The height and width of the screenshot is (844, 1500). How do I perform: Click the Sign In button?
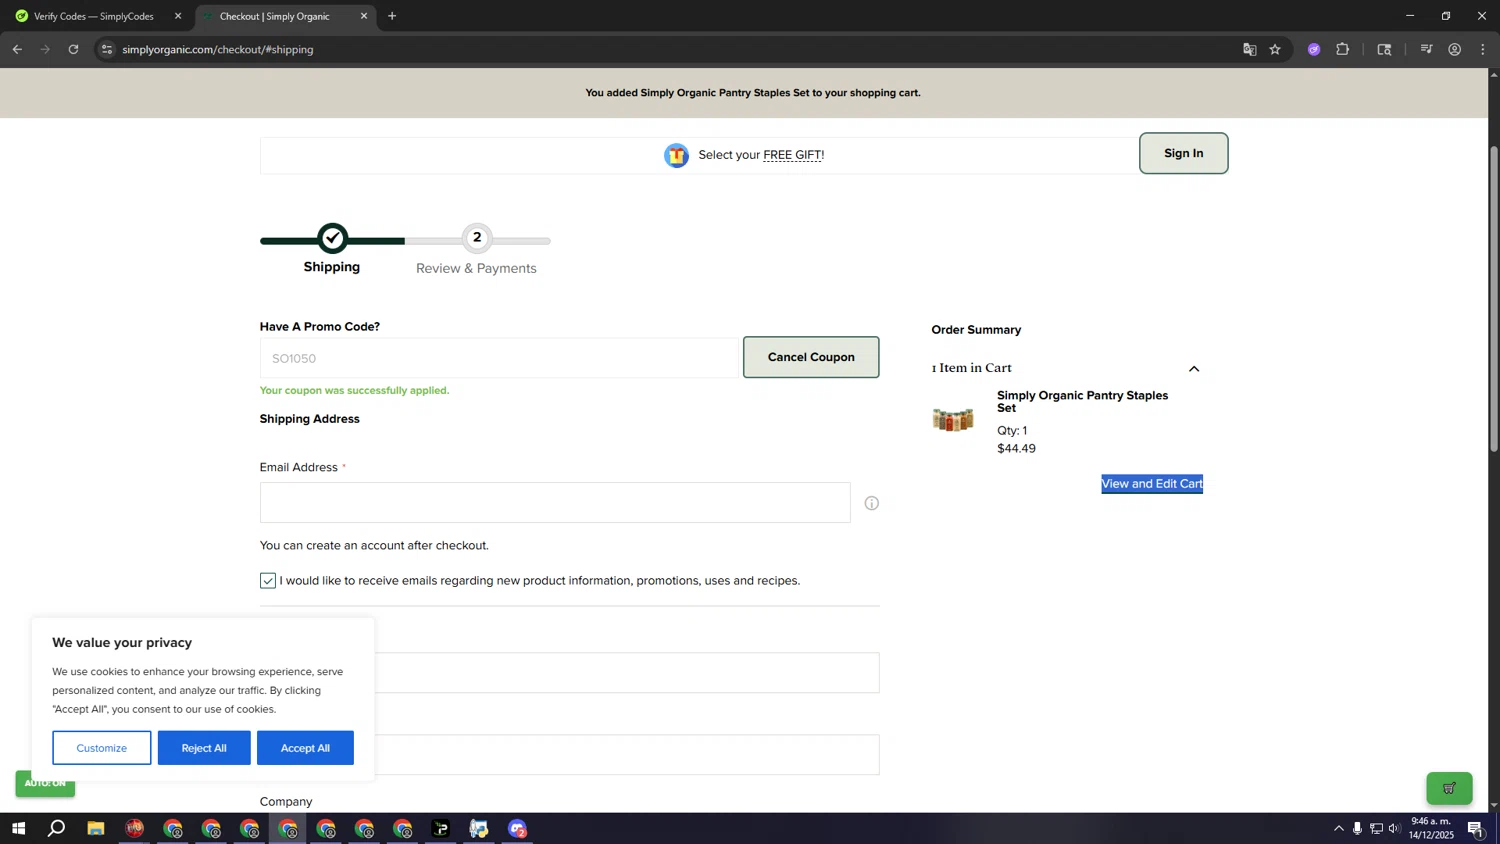coord(1184,153)
